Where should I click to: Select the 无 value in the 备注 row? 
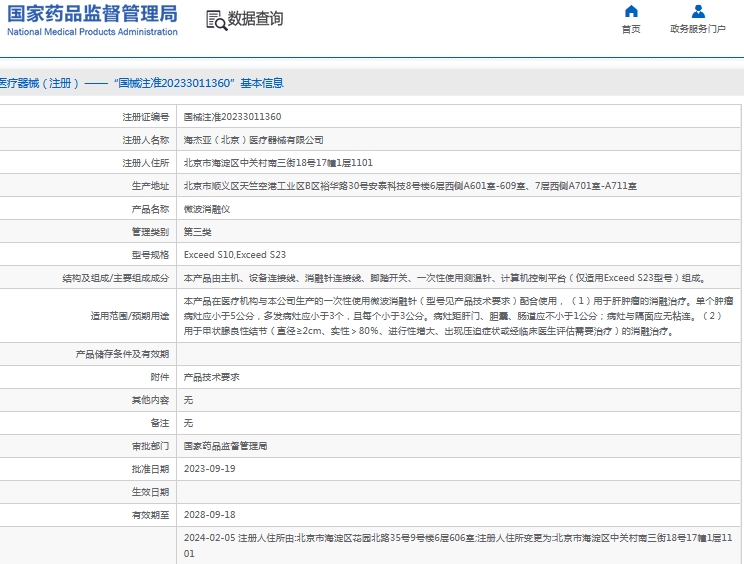click(x=188, y=423)
